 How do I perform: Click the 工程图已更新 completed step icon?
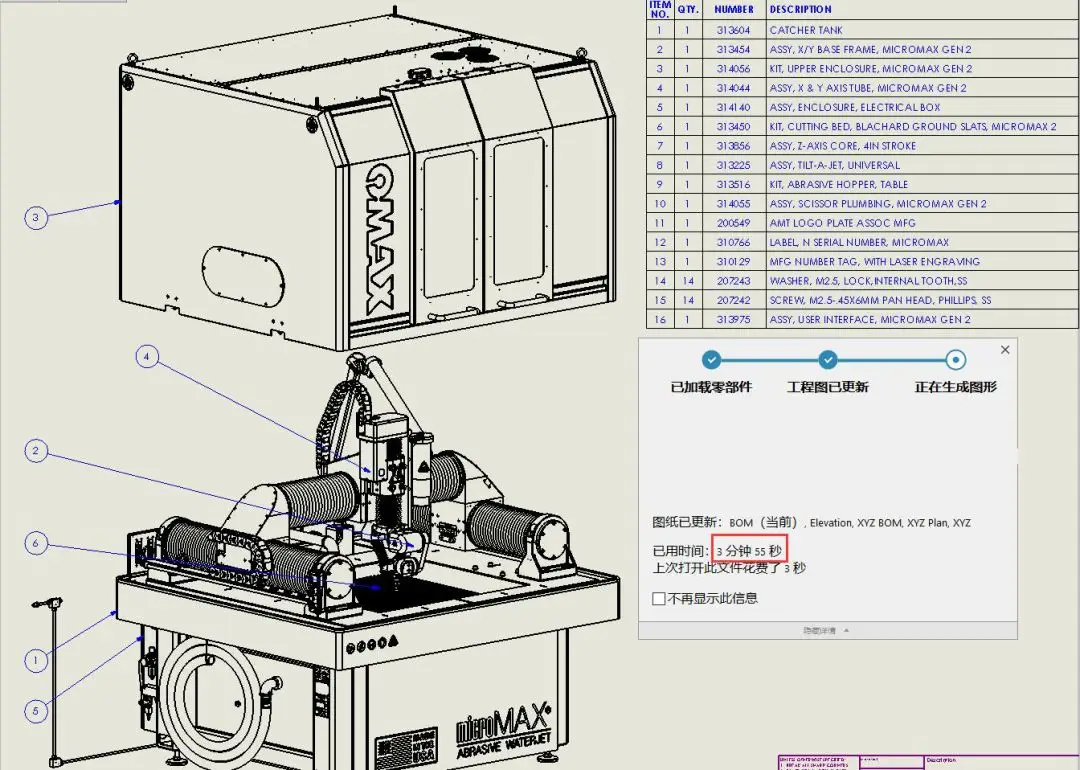(x=828, y=360)
